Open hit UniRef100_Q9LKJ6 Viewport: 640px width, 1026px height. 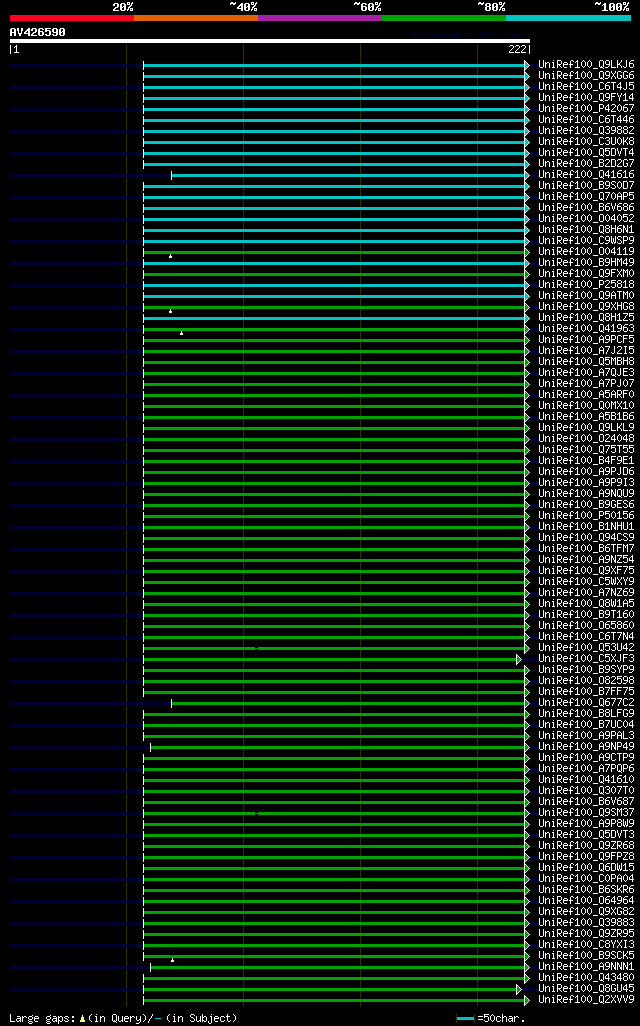pyautogui.click(x=586, y=65)
